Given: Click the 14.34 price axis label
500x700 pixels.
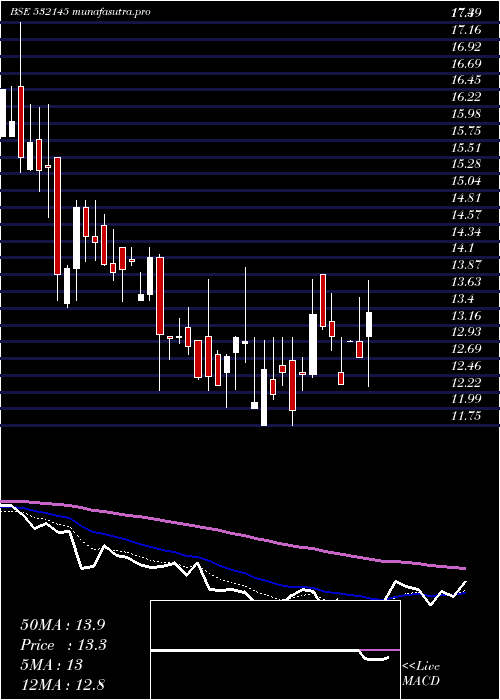Looking at the screenshot, I should pos(466,231).
